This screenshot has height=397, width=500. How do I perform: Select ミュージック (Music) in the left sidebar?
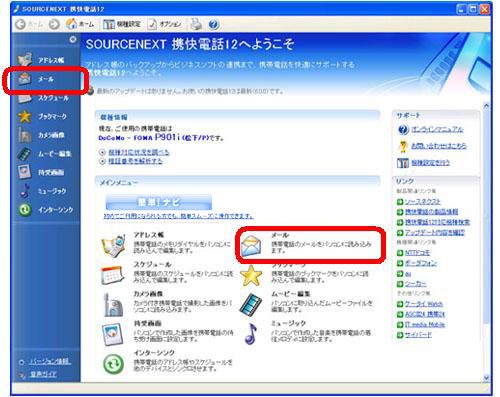[x=42, y=191]
